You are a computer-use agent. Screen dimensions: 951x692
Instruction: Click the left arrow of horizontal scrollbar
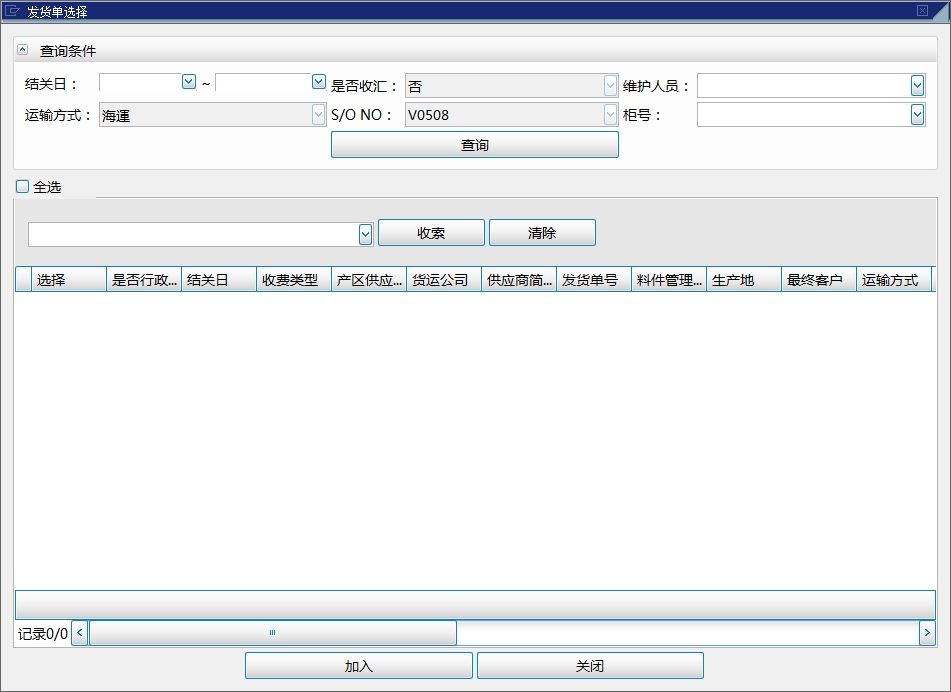[79, 633]
